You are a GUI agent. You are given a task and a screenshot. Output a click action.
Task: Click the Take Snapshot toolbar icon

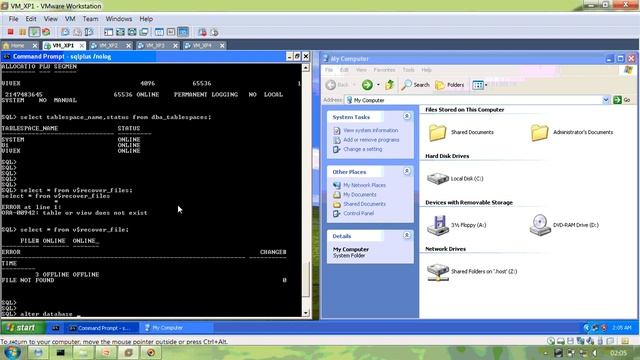pyautogui.click(x=65, y=32)
